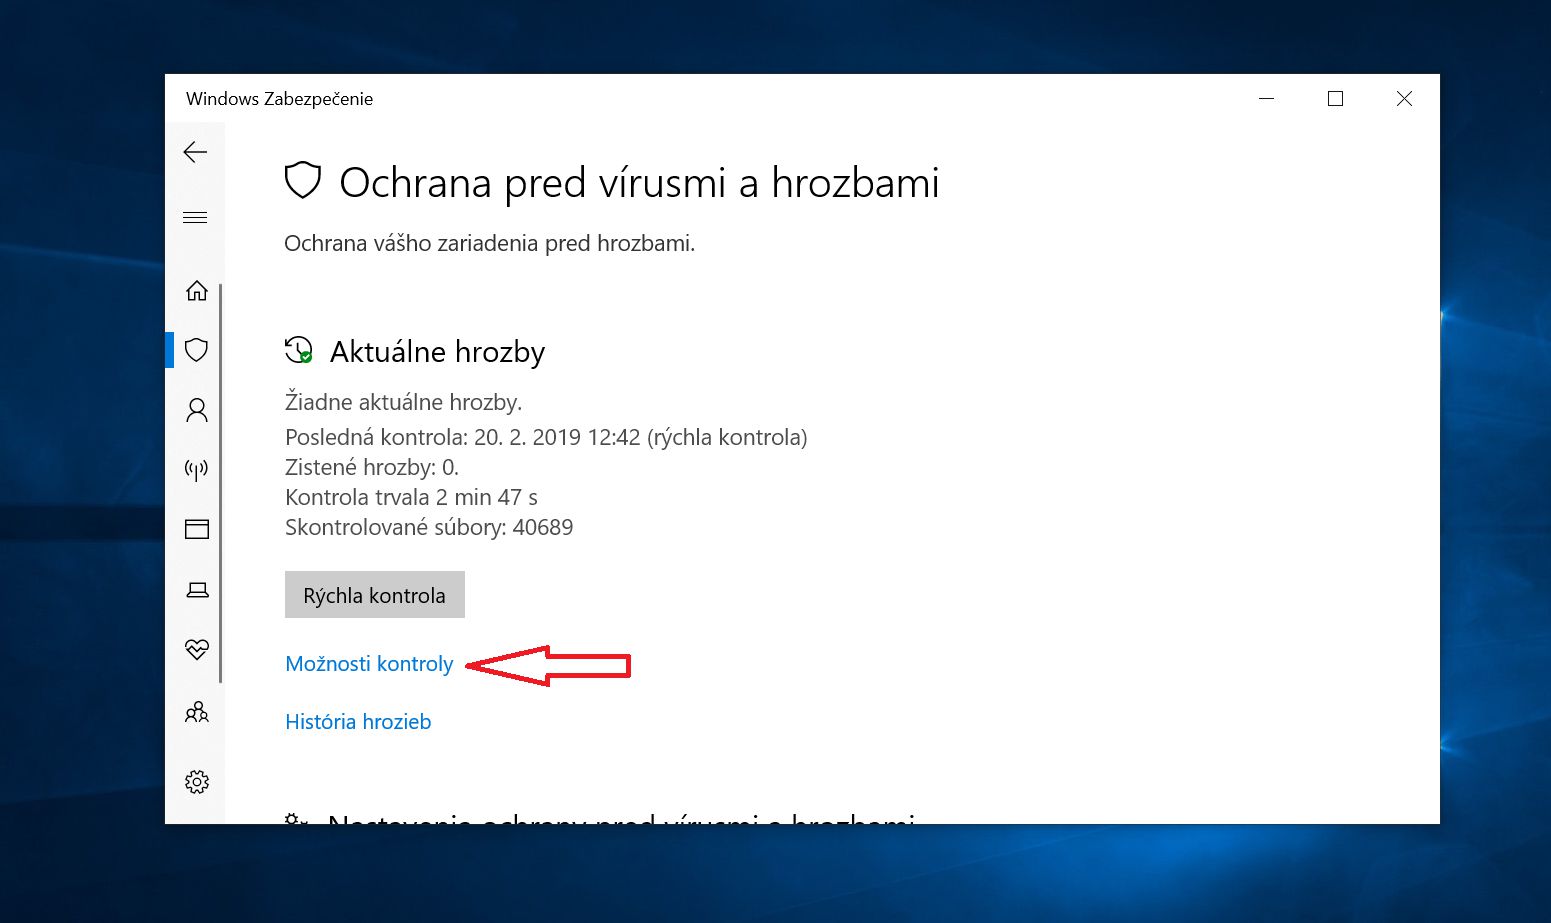The image size is (1551, 923).
Task: Click the Aktuálne hrozby heading icon
Action: coord(299,350)
